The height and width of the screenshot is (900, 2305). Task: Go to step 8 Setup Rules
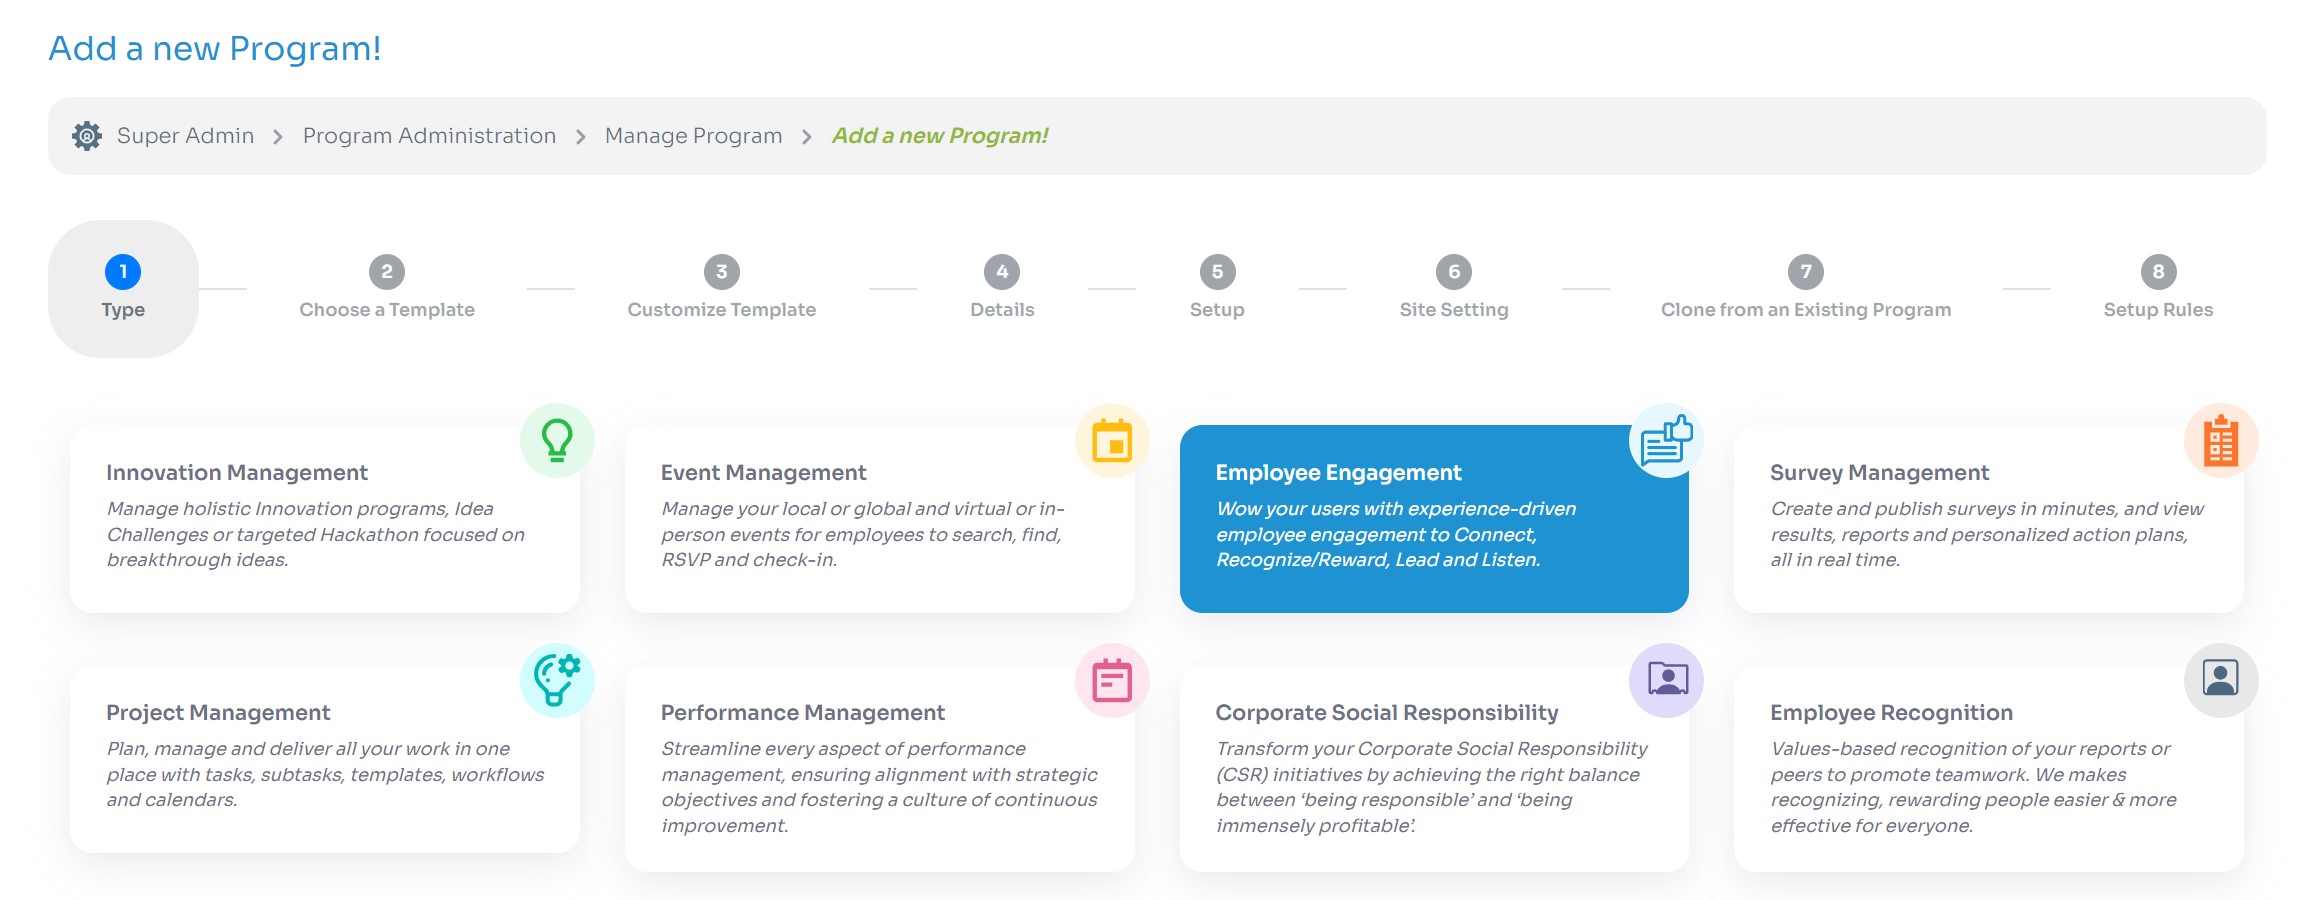pyautogui.click(x=2158, y=288)
